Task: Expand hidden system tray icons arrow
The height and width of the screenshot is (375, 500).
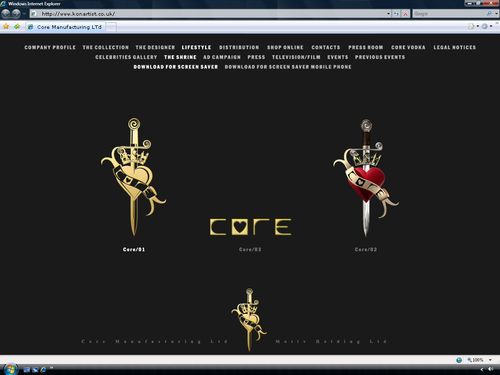Action: (482, 369)
